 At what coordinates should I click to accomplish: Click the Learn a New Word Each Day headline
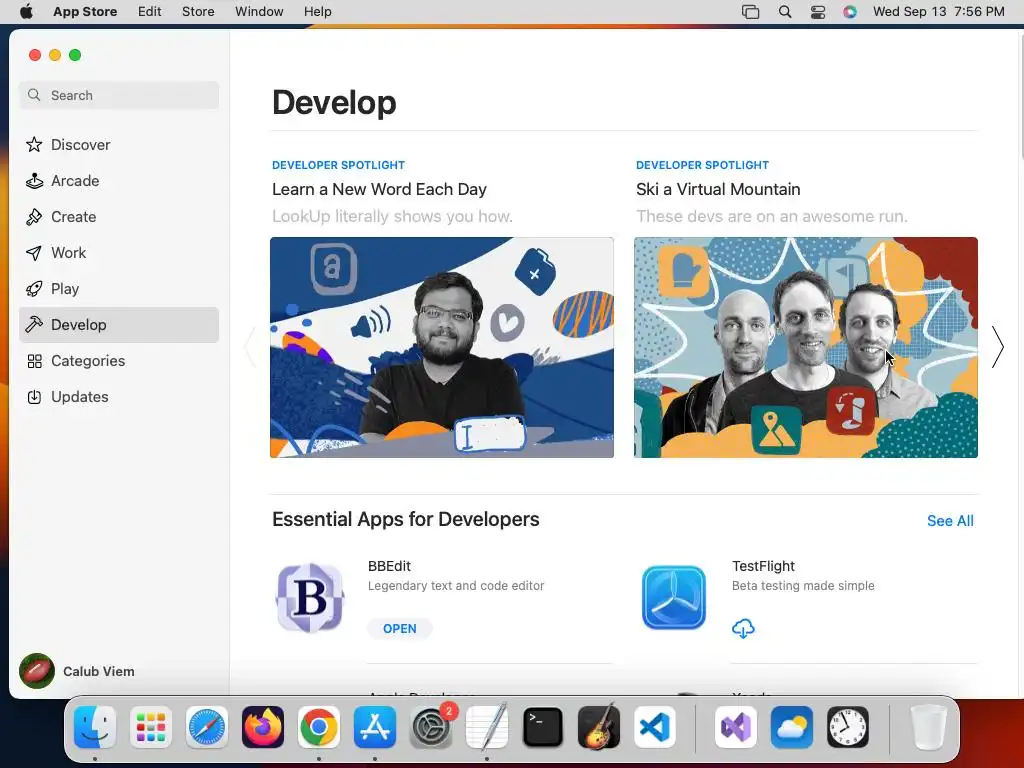pos(379,189)
